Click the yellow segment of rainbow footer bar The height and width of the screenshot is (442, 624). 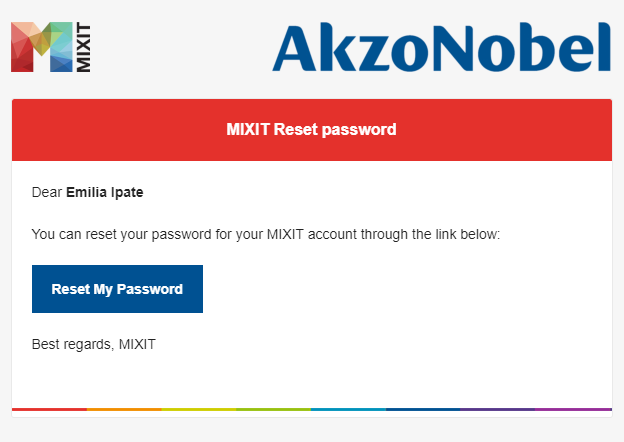click(199, 409)
